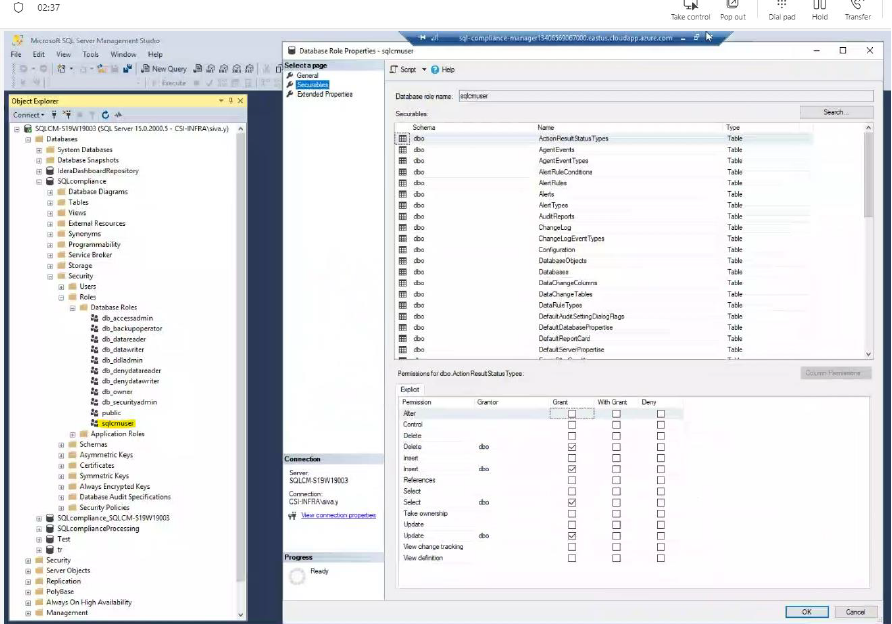Tick Deny checkbox for Take ownership
The image size is (892, 624).
[x=660, y=514]
